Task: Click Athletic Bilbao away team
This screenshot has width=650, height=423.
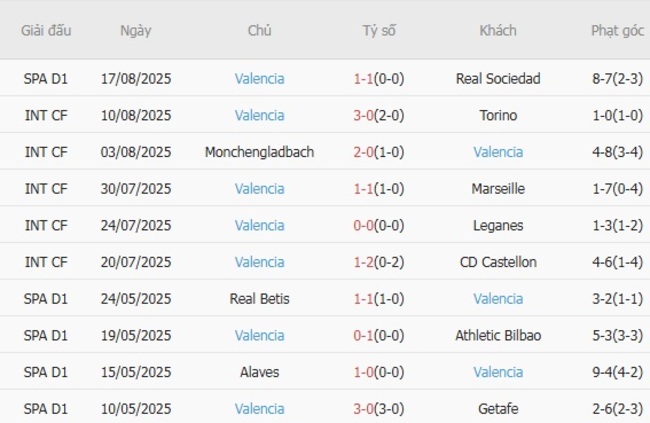Action: click(x=497, y=335)
